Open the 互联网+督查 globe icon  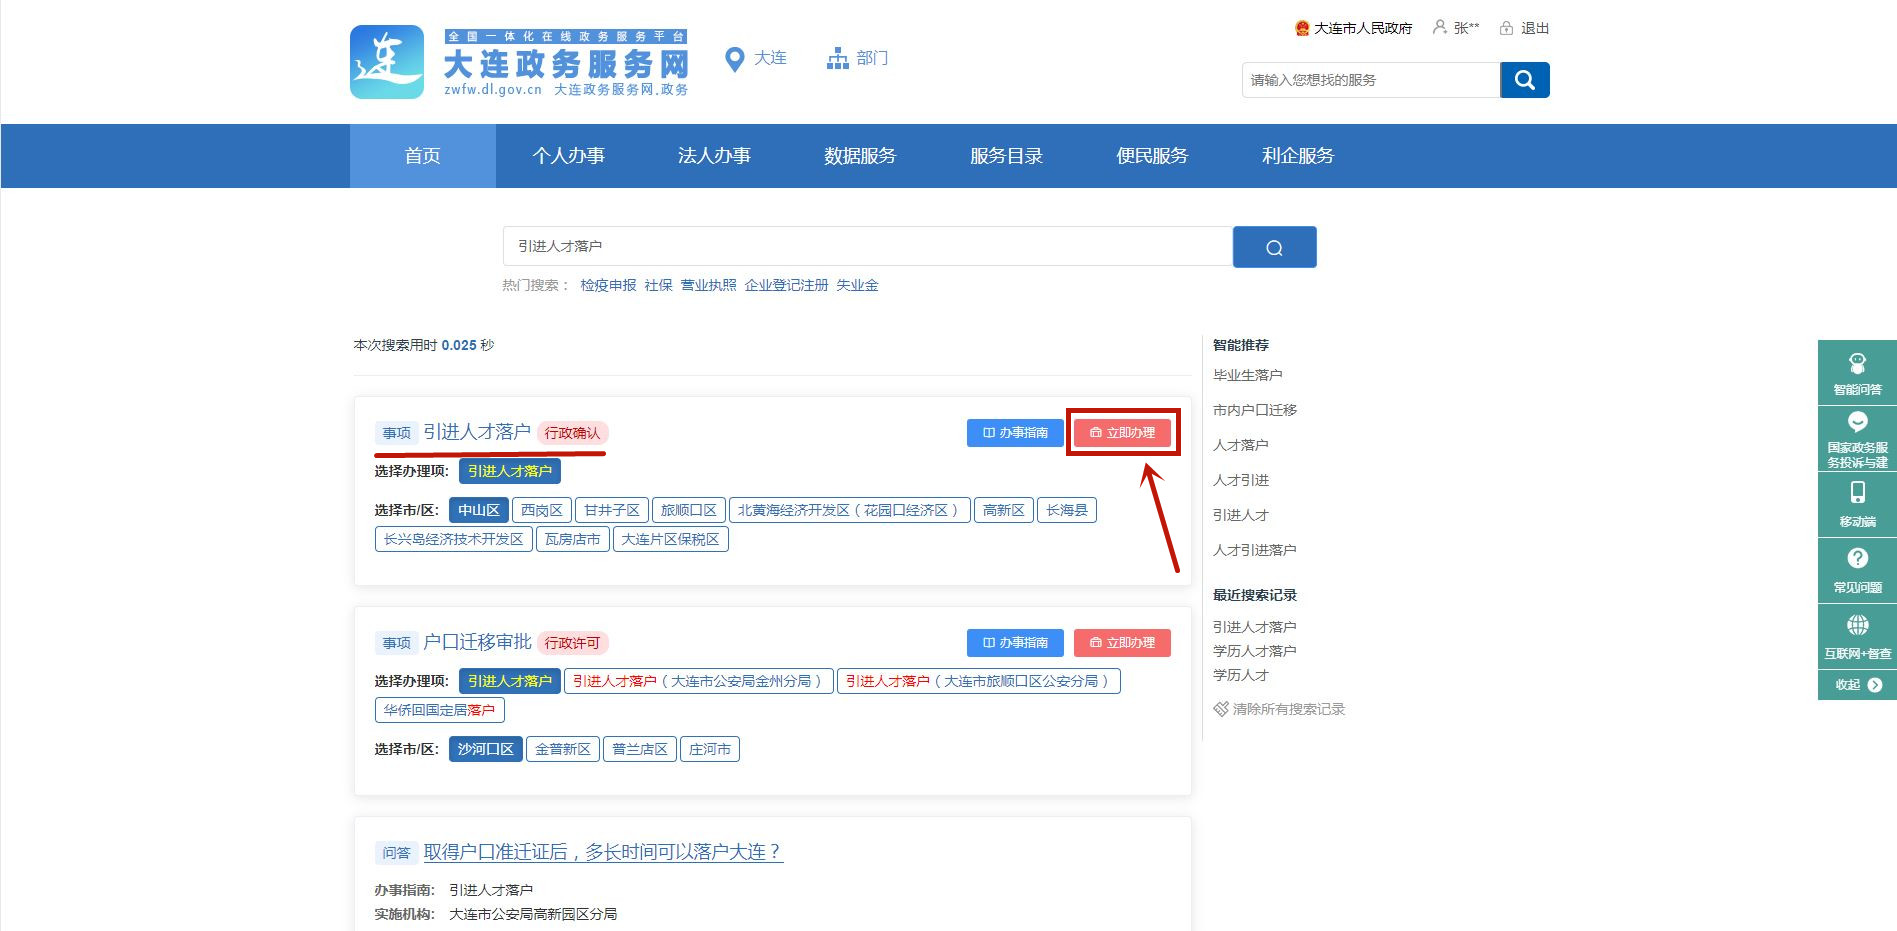pyautogui.click(x=1857, y=626)
